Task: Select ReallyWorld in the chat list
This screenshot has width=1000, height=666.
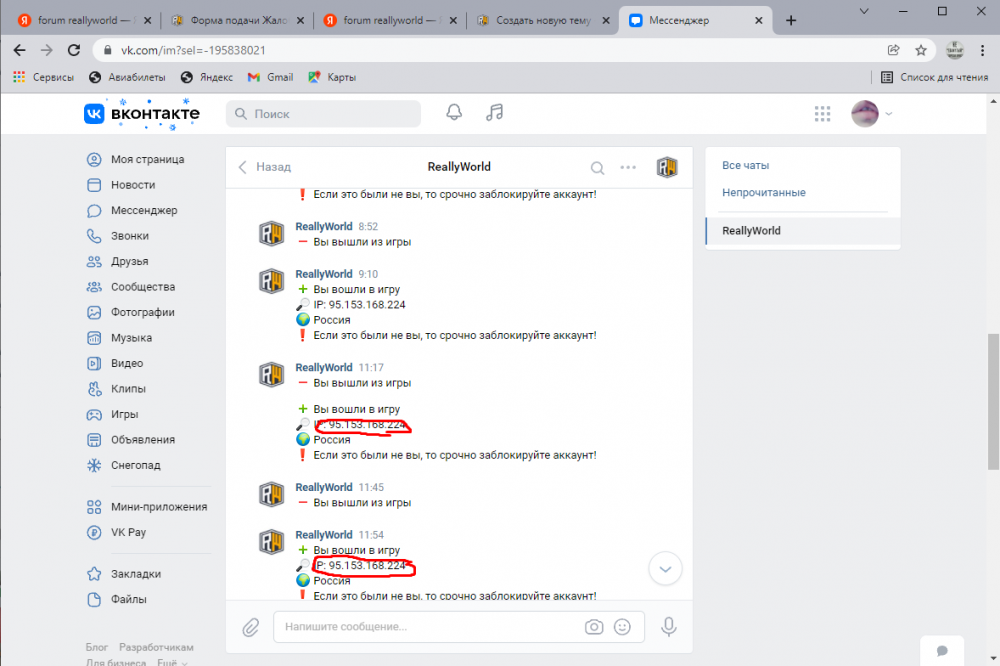Action: [803, 231]
